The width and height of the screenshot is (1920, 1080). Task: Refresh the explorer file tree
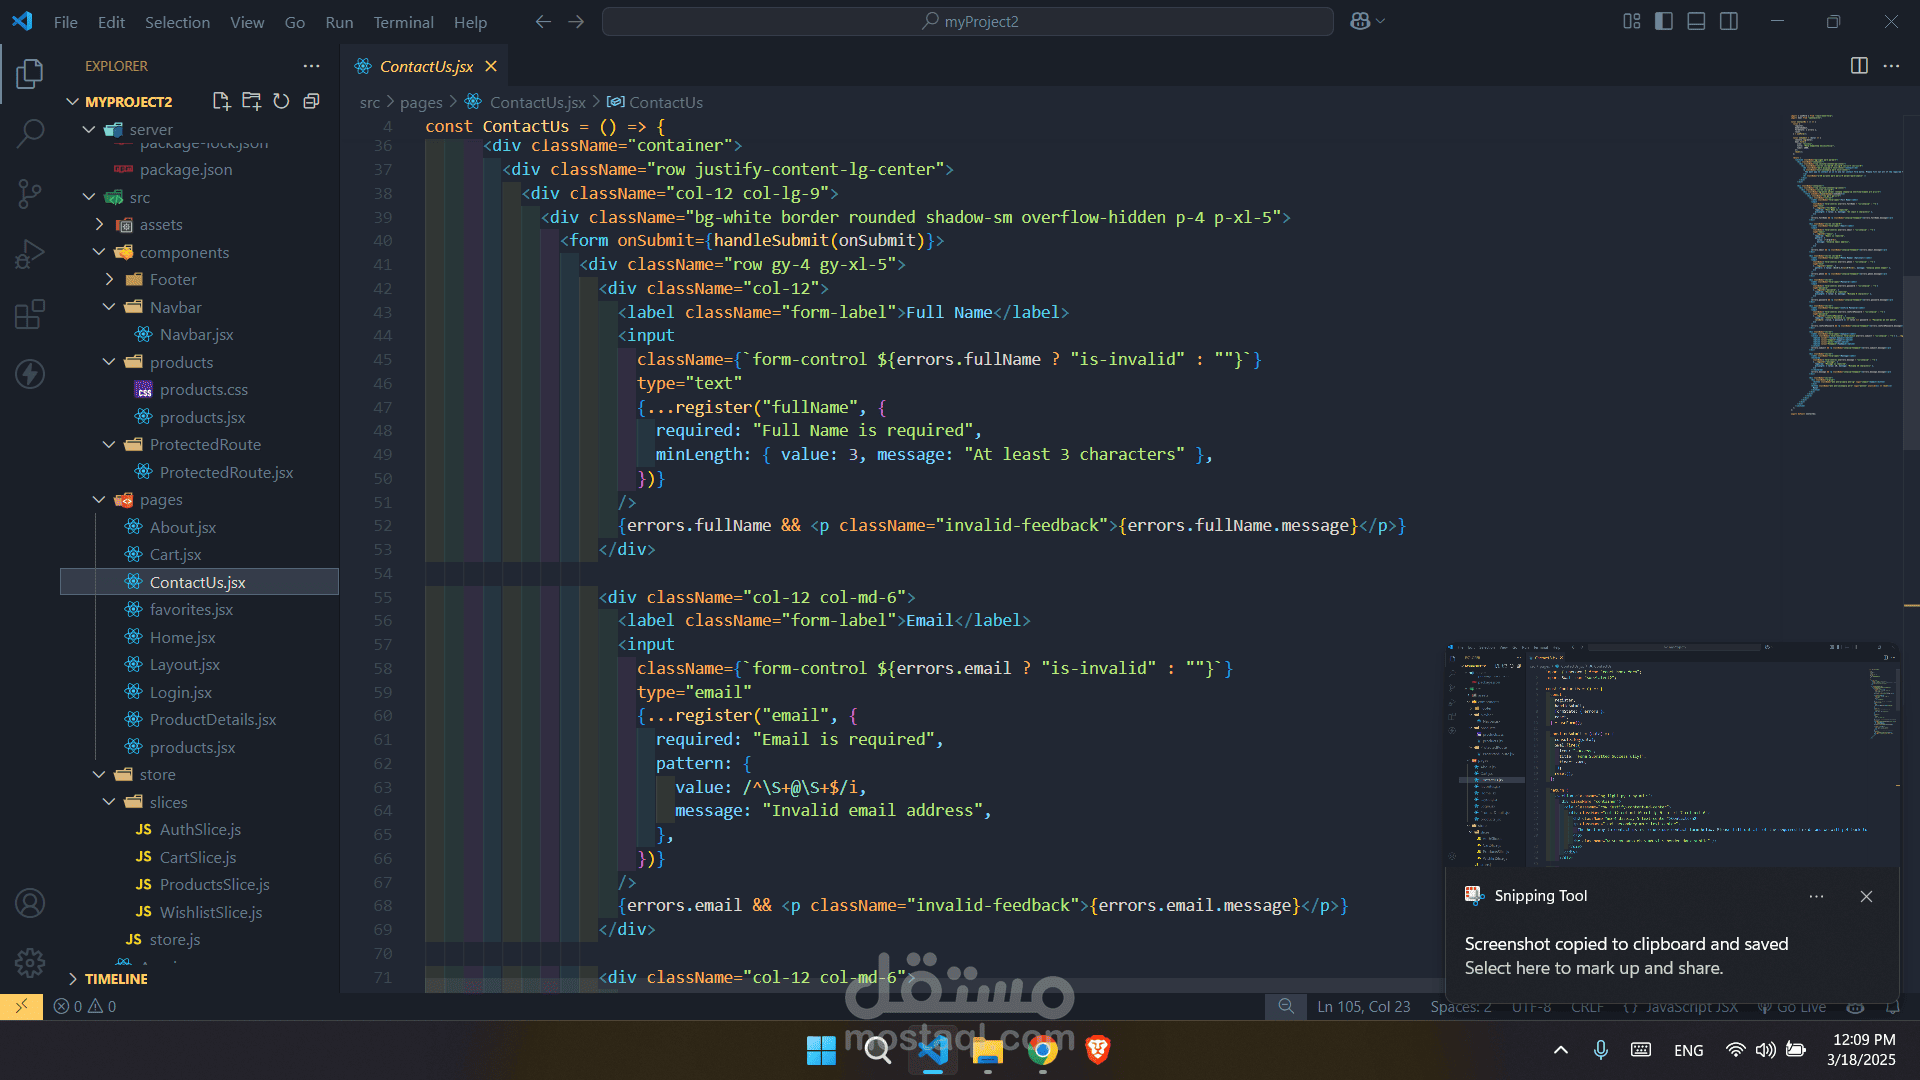[281, 101]
